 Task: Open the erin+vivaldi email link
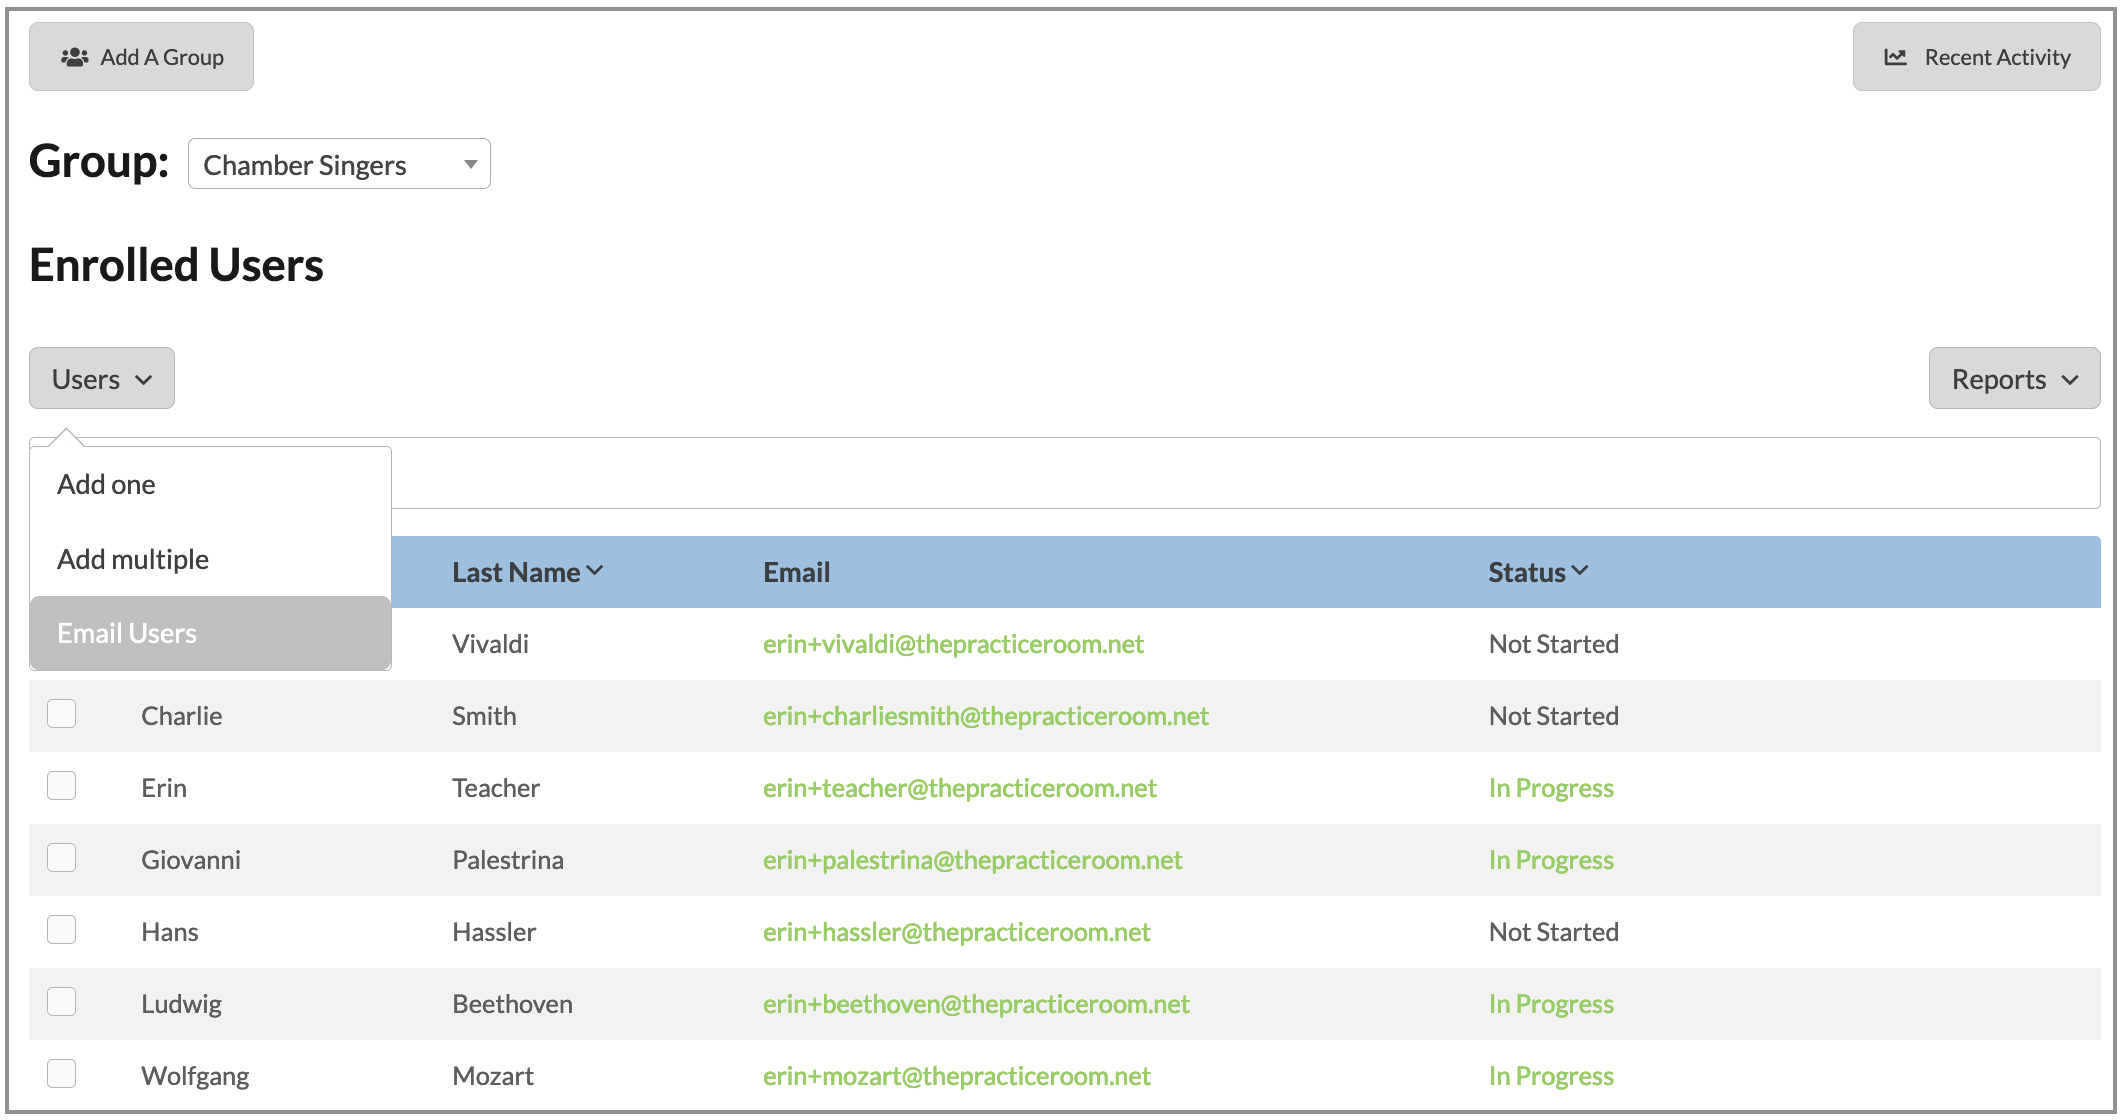[953, 644]
